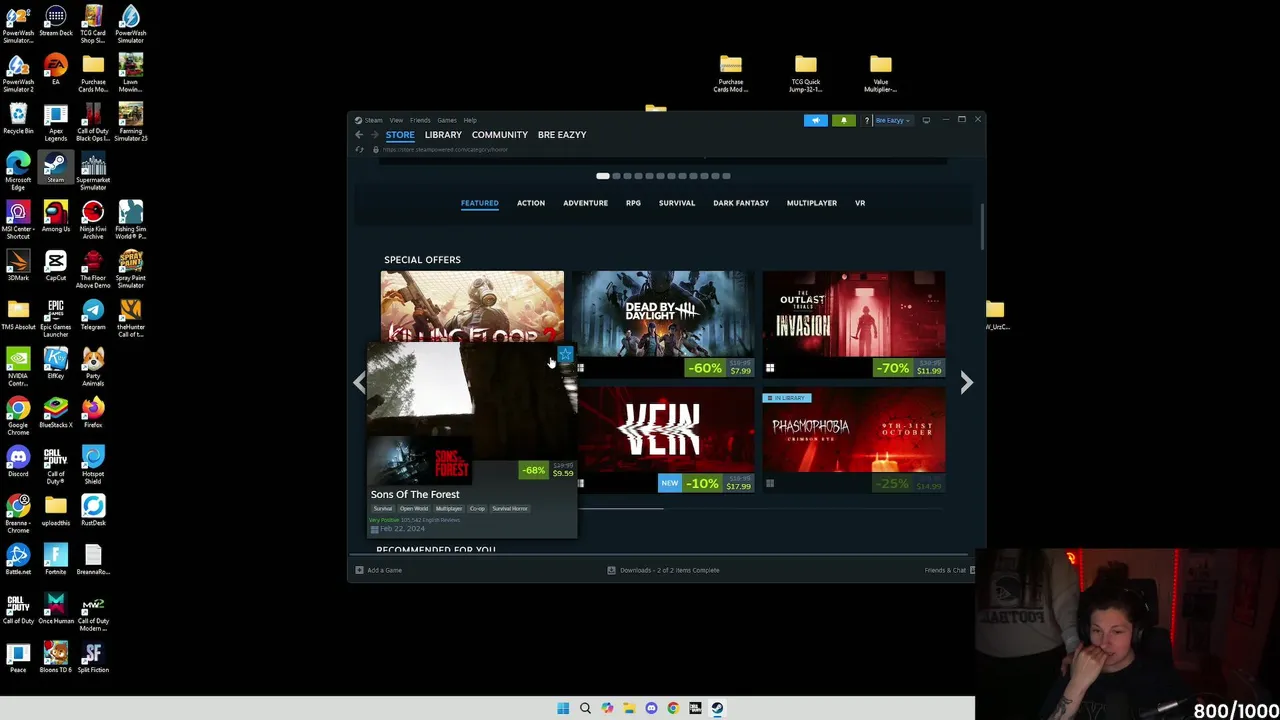Open Steam notifications bell icon
1280x720 pixels.
pos(843,120)
